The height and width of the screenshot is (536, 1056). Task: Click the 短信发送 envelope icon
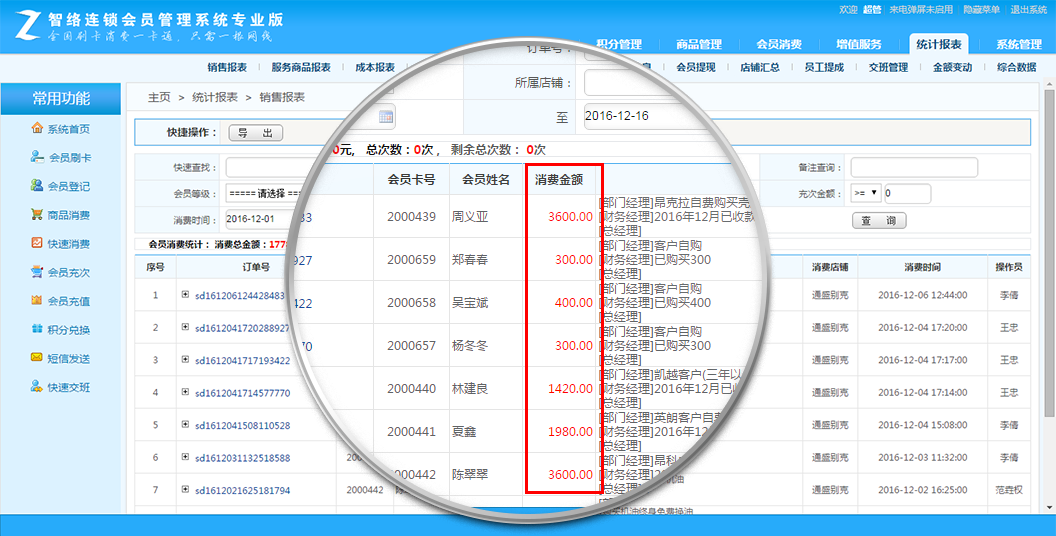pyautogui.click(x=37, y=358)
